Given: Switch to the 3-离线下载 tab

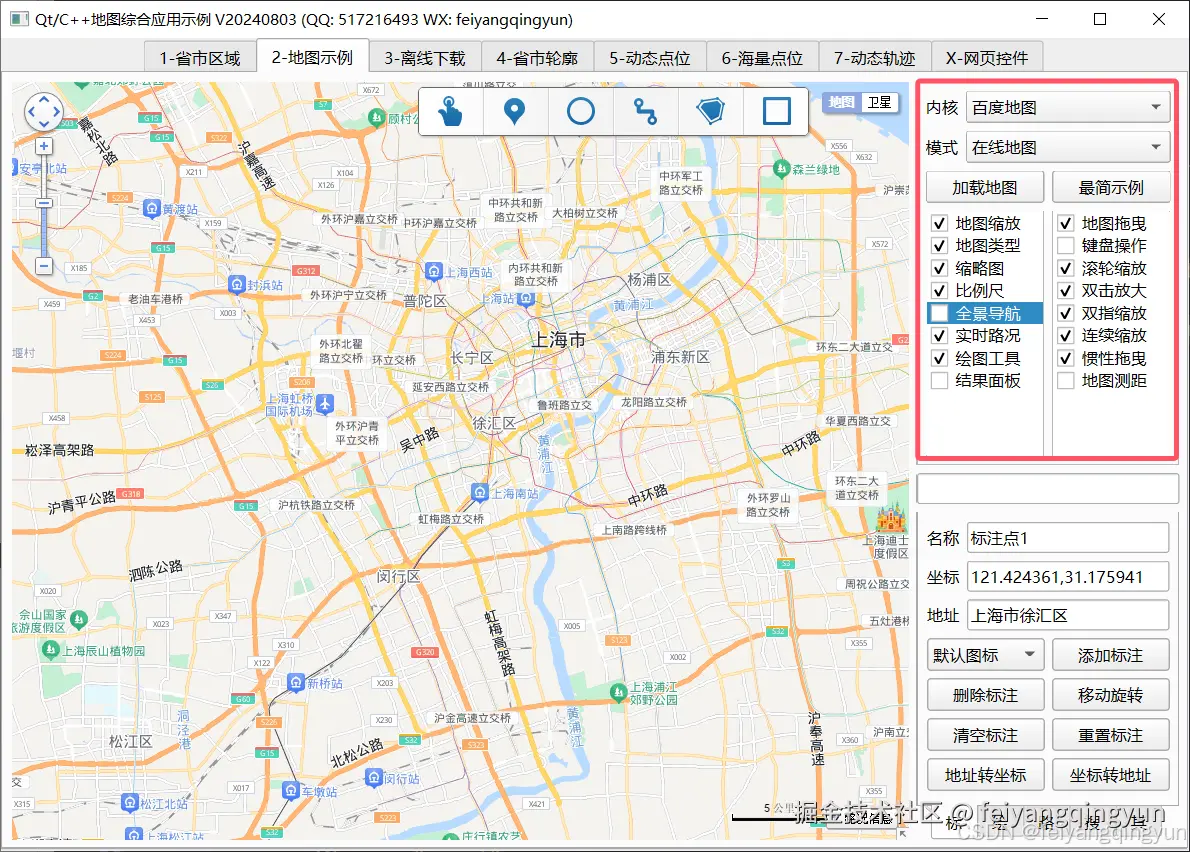Looking at the screenshot, I should pos(423,57).
